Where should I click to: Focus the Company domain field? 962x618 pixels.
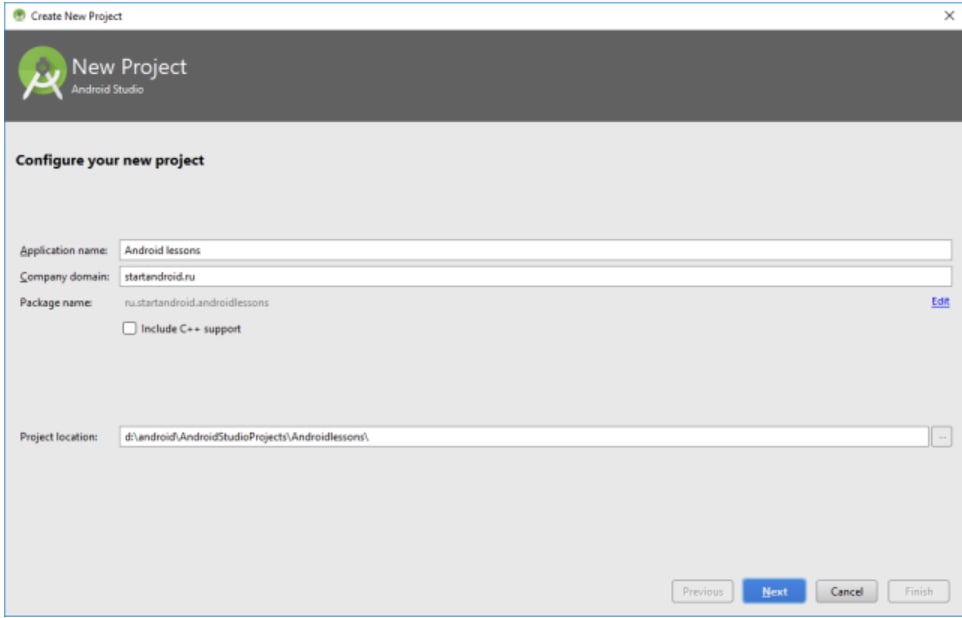pyautogui.click(x=536, y=276)
